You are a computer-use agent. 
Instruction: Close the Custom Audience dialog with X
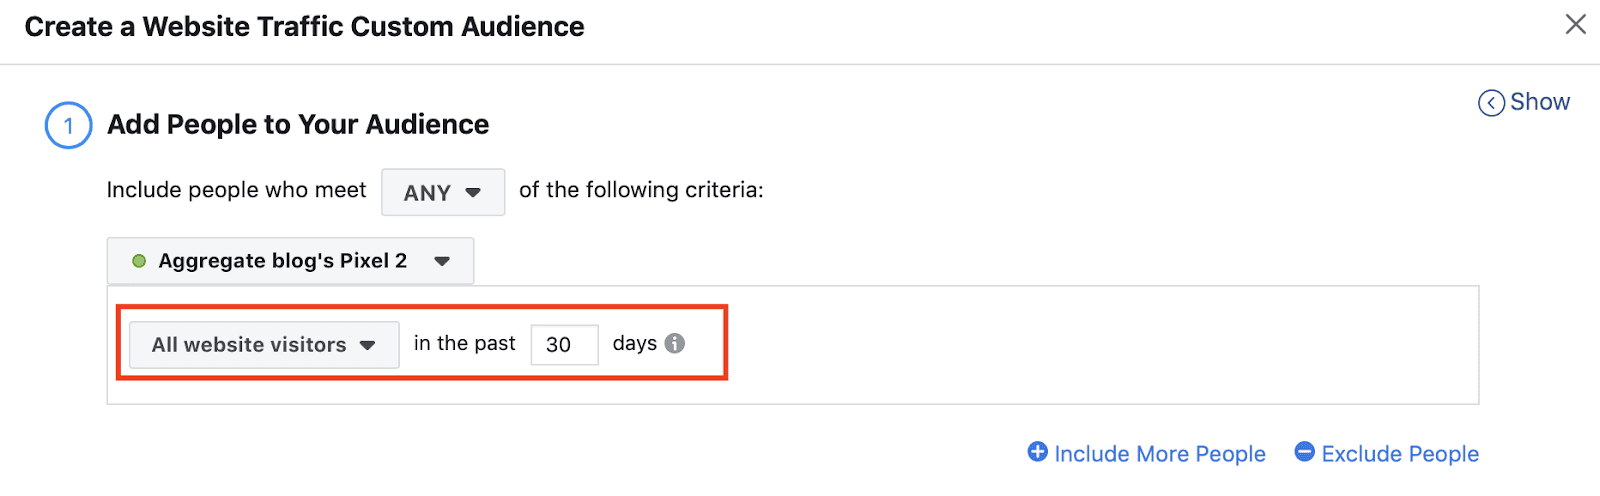tap(1576, 24)
